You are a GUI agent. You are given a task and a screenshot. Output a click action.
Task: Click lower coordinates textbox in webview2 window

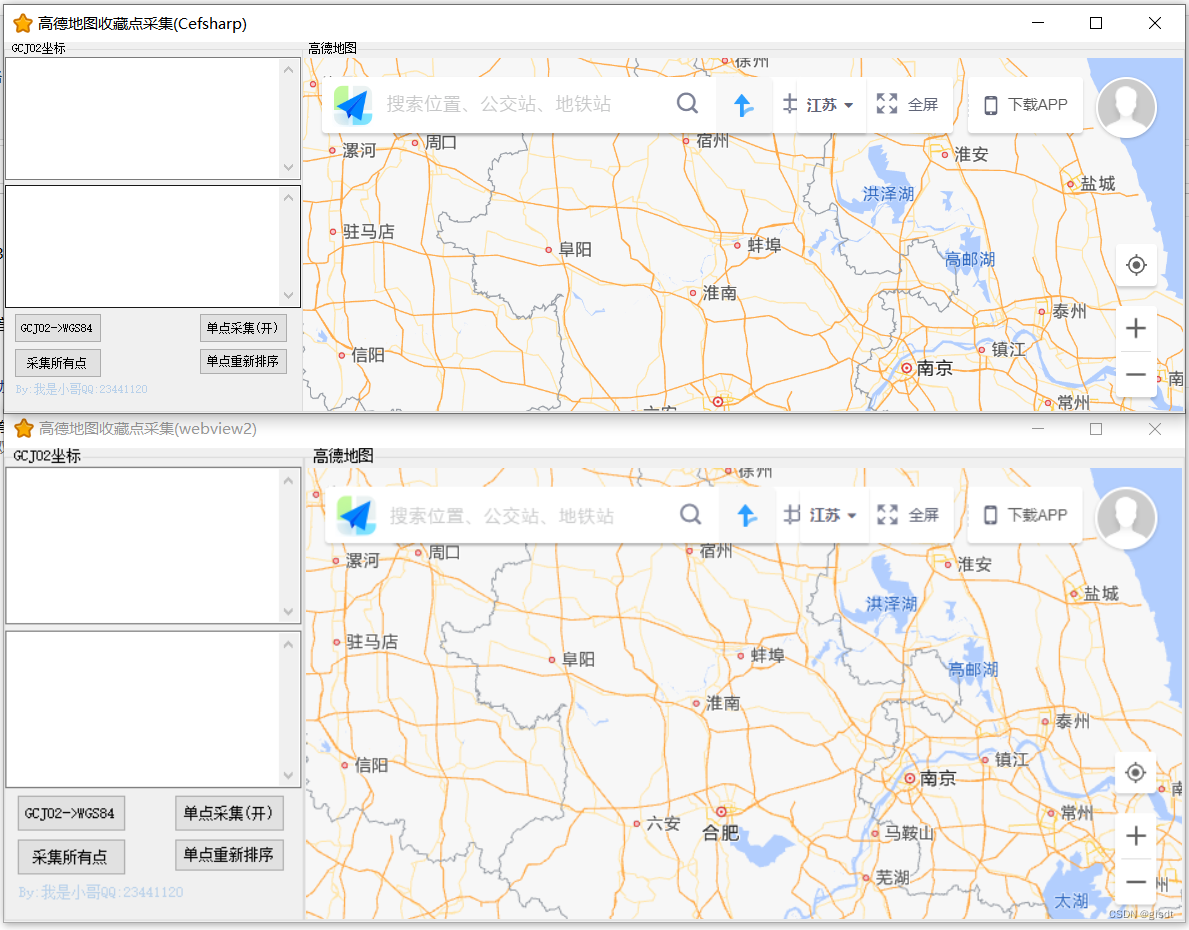(x=141, y=709)
